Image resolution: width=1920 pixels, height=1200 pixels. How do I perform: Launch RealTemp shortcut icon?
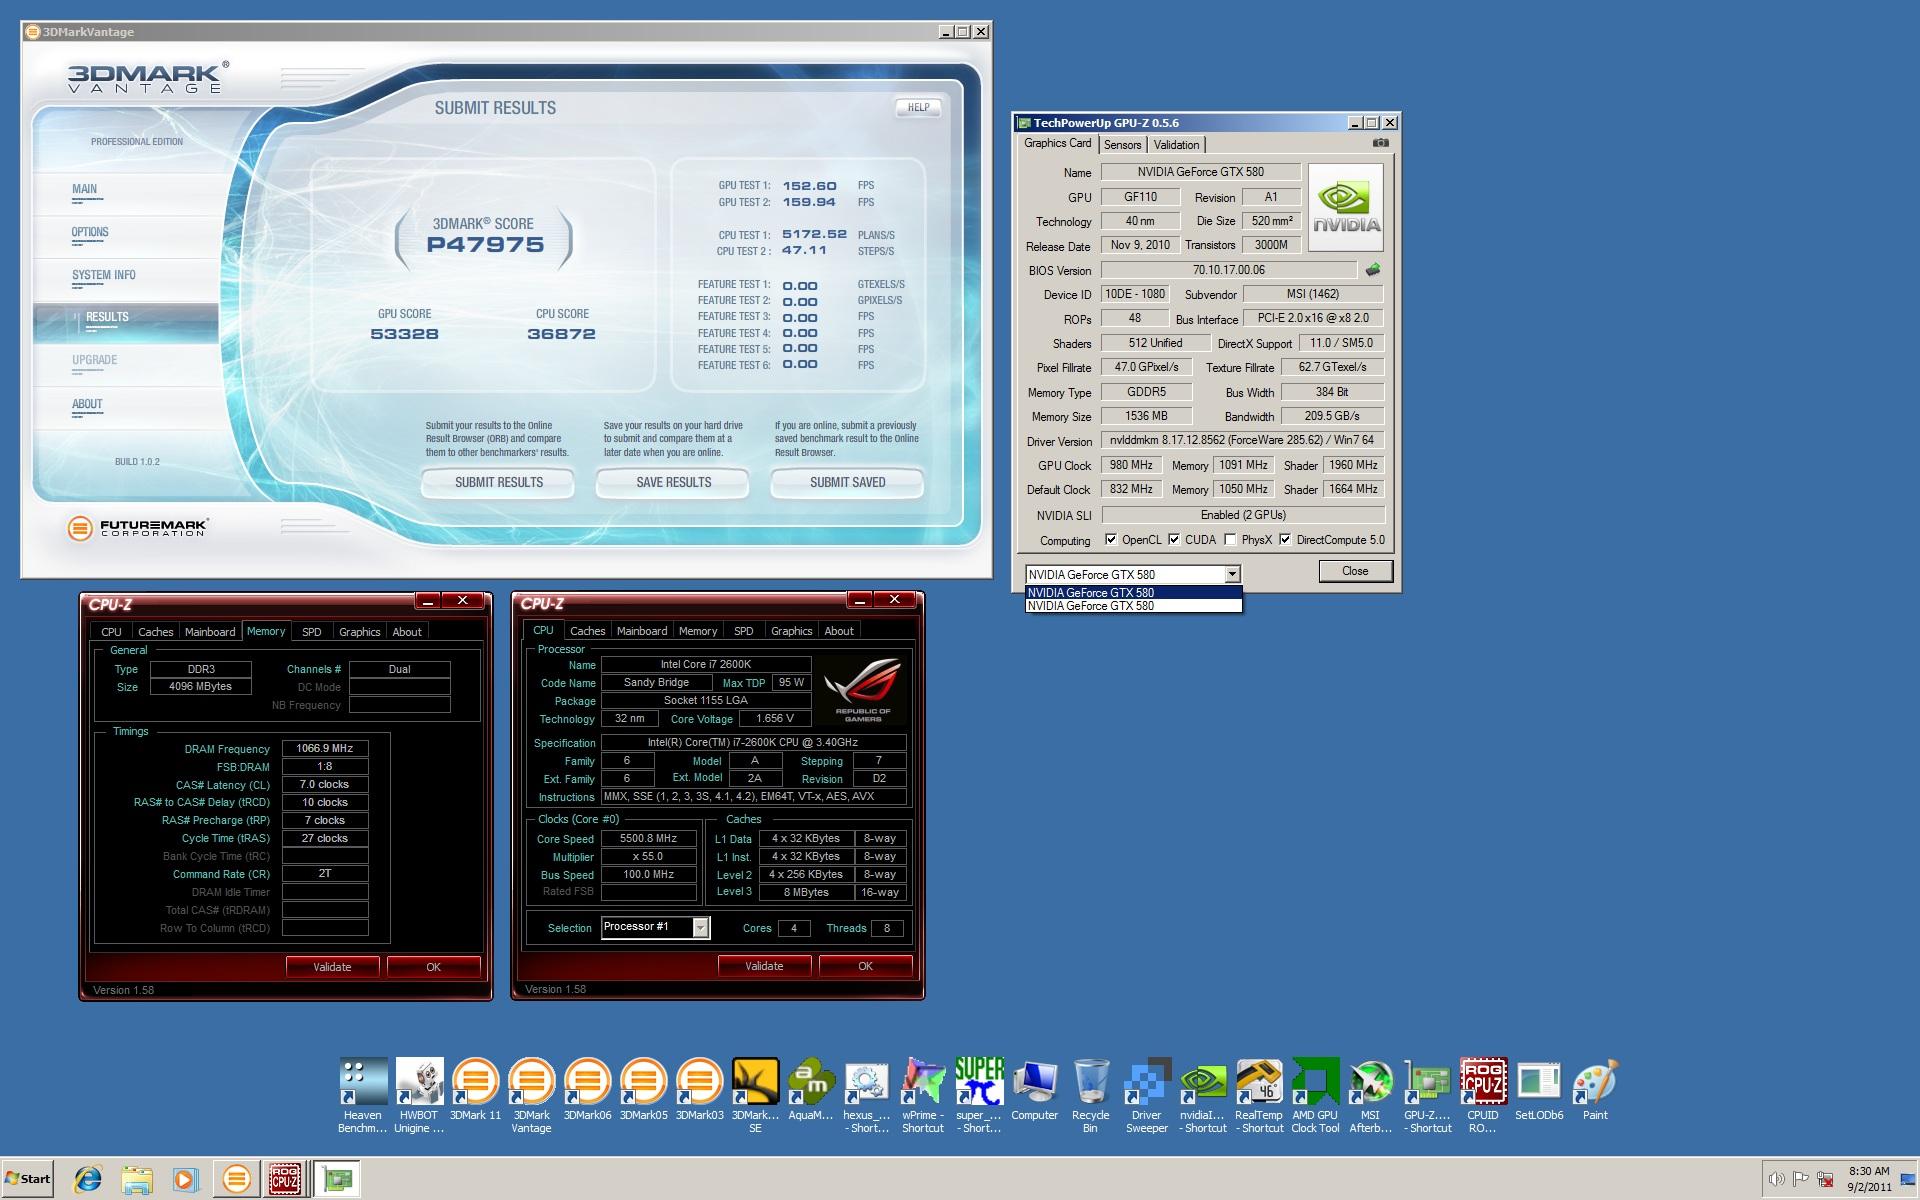pos(1258,1095)
